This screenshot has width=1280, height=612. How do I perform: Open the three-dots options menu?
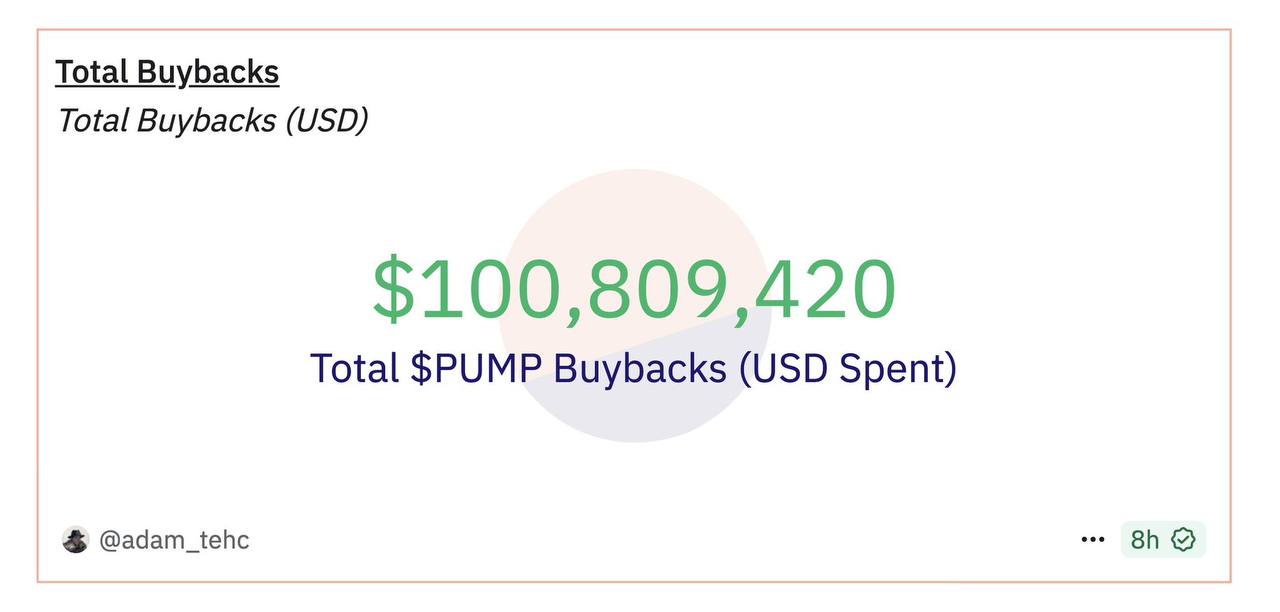click(x=1092, y=540)
